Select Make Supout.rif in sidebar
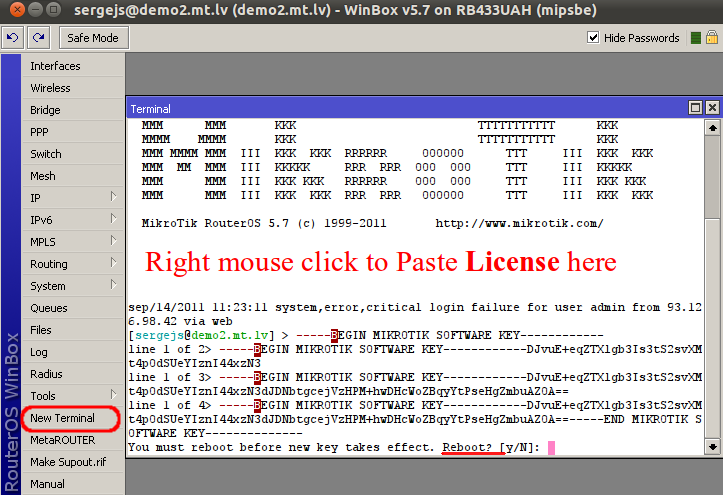723x495 pixels. coord(69,462)
